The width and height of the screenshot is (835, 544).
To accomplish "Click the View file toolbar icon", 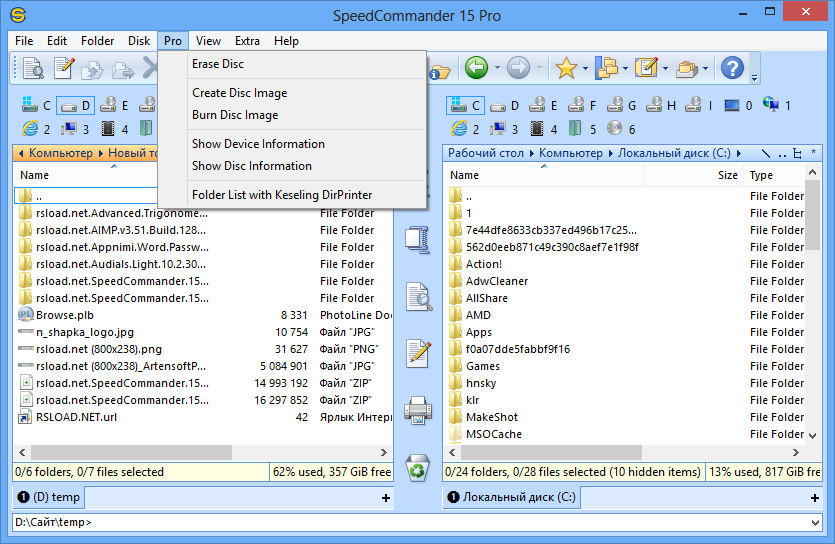I will 33,68.
